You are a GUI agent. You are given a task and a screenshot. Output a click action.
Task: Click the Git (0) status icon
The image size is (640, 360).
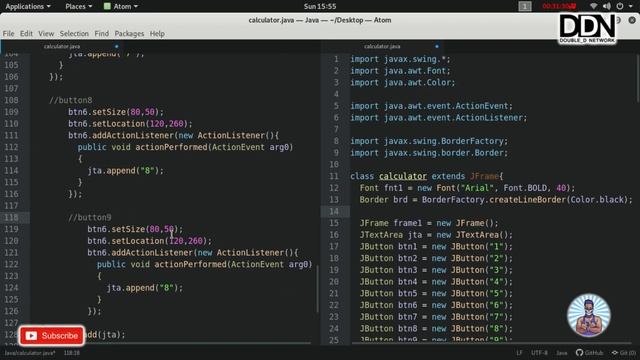624,353
